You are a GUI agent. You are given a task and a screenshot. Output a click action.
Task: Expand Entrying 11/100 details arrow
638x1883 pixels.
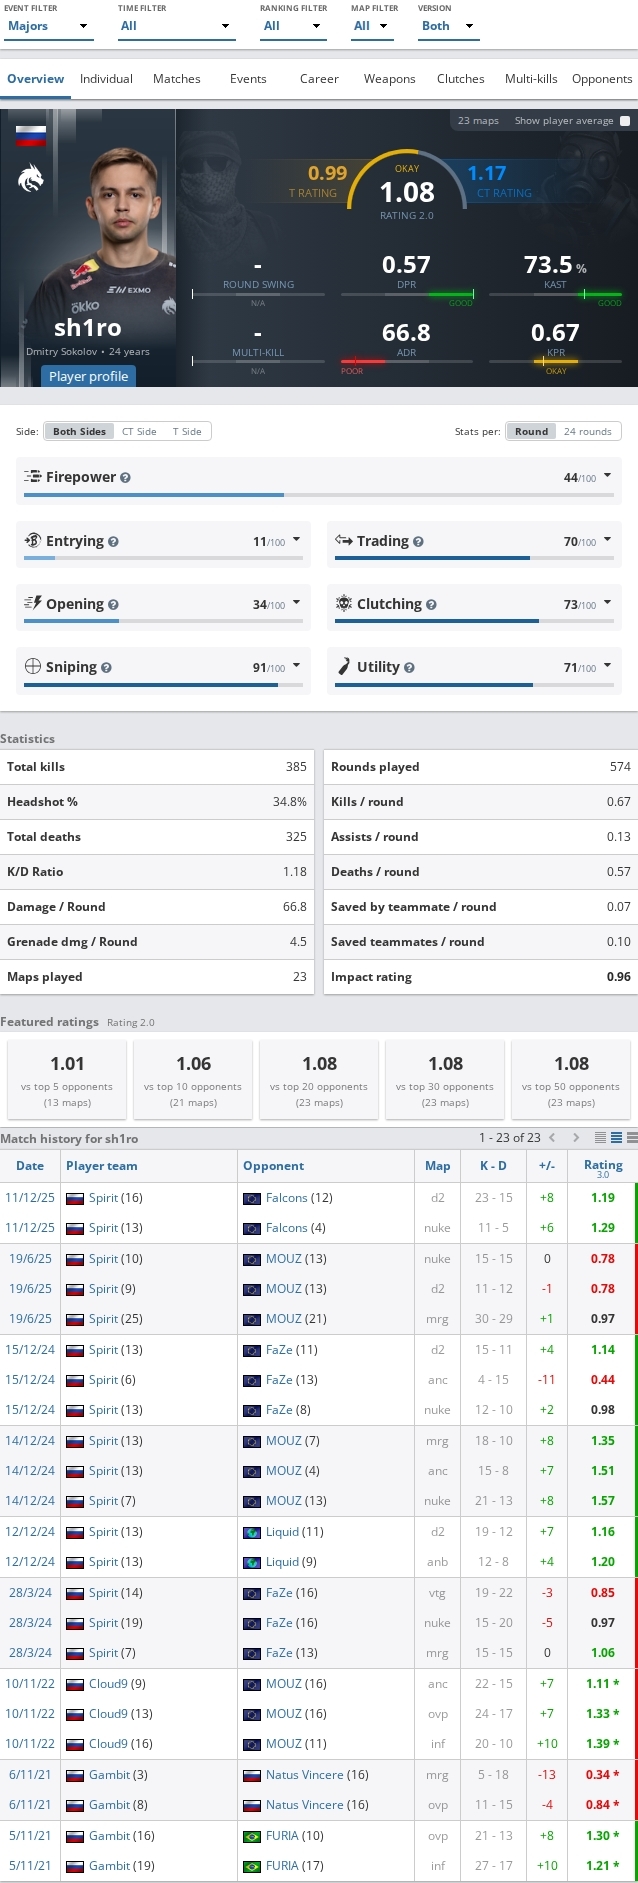[296, 541]
